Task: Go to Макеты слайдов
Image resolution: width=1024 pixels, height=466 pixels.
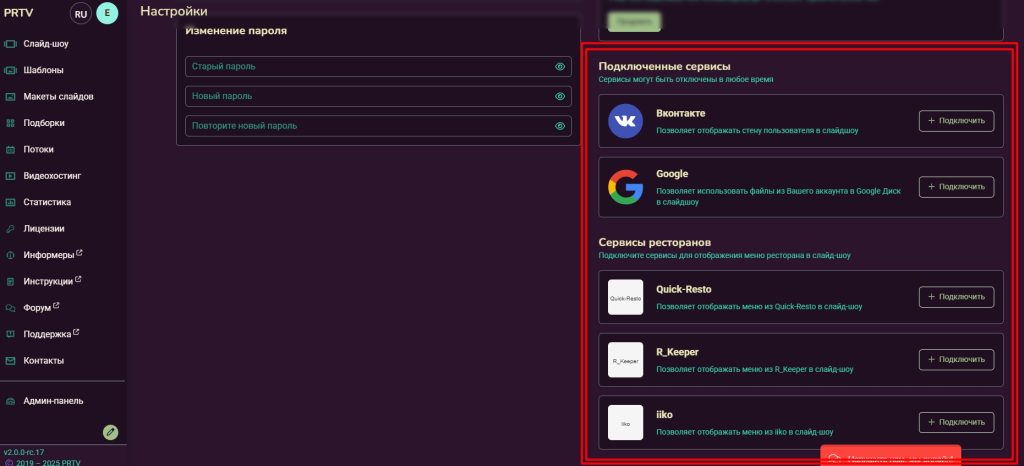Action: (58, 97)
